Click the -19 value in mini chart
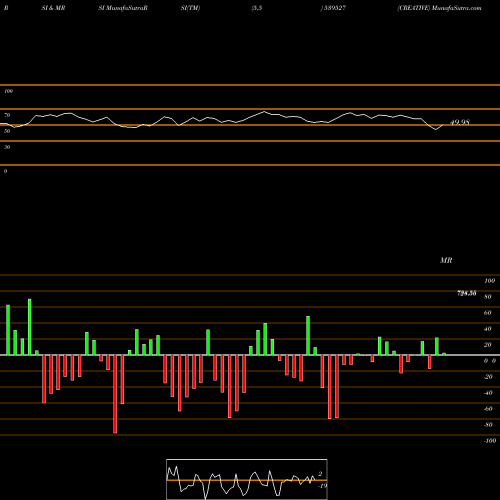Viewport: 500px width, 500px height. [322, 486]
